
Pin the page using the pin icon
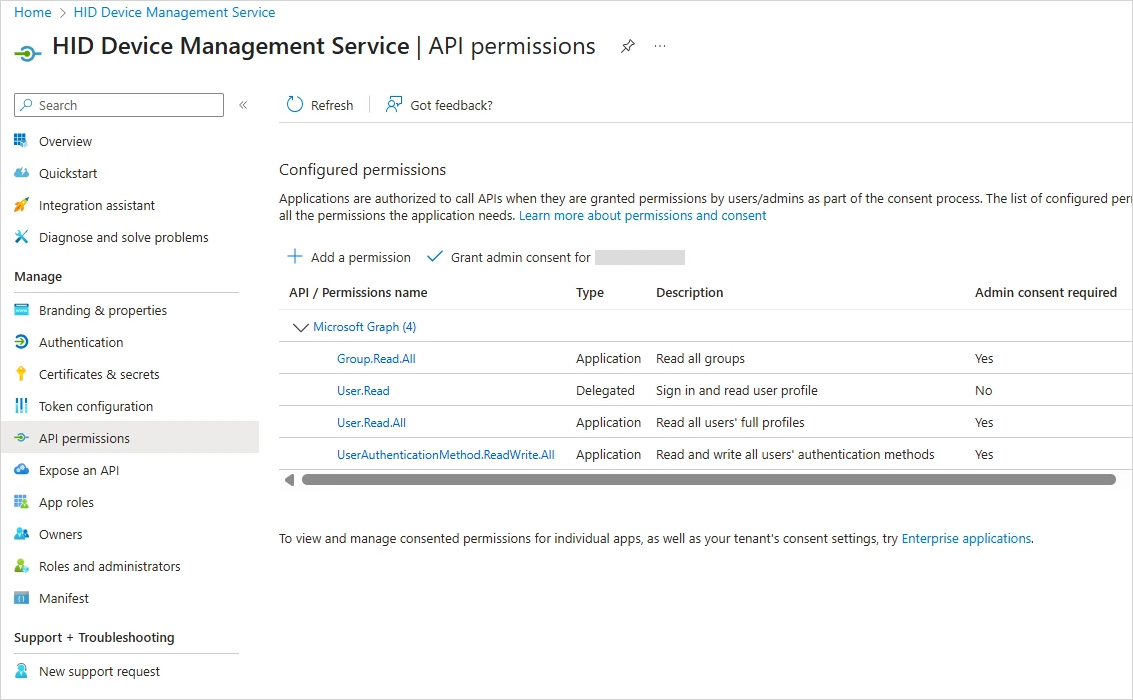(x=627, y=47)
